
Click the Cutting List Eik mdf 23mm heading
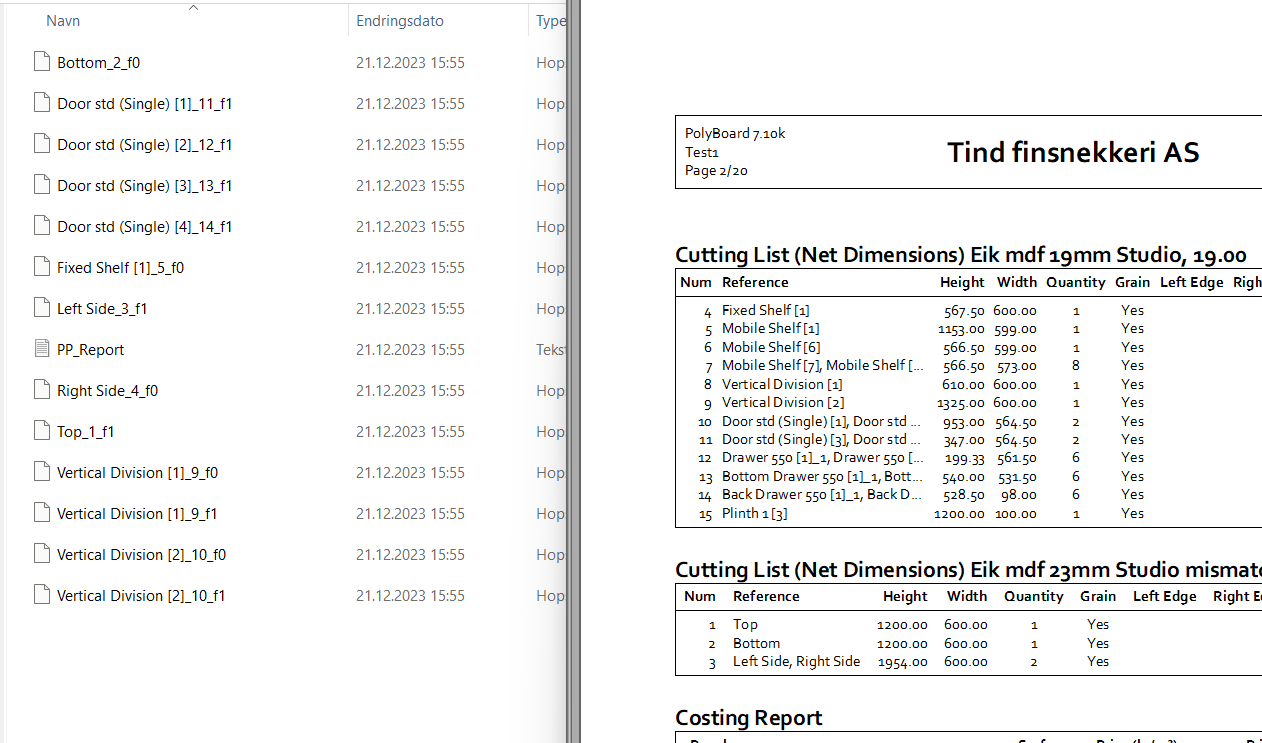968,570
